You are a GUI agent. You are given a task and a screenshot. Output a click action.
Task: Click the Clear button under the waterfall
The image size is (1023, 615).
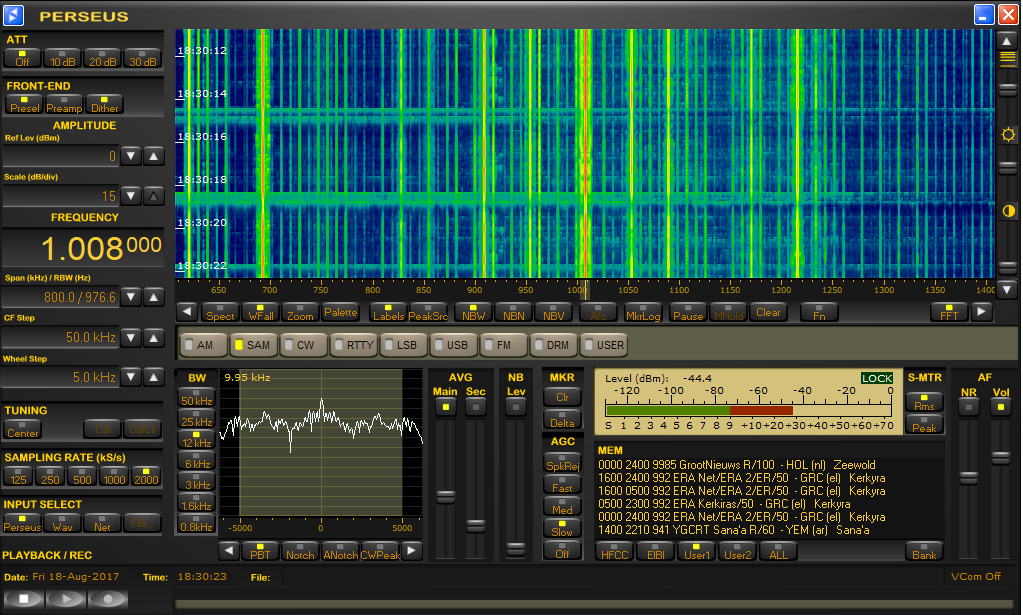click(x=768, y=312)
